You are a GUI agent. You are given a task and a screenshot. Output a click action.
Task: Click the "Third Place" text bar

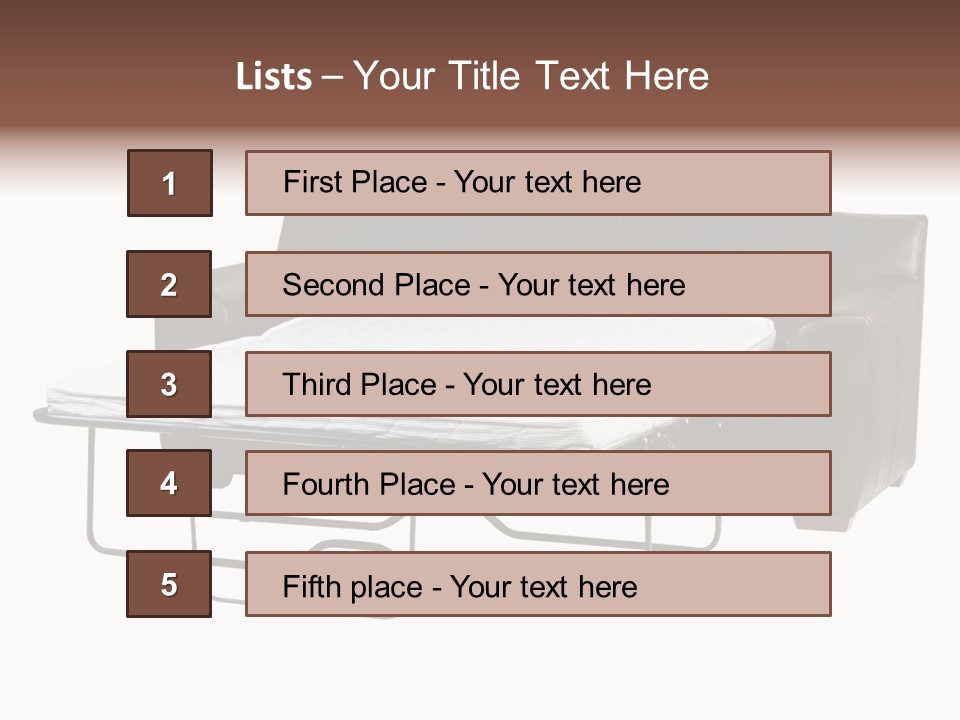tap(538, 384)
